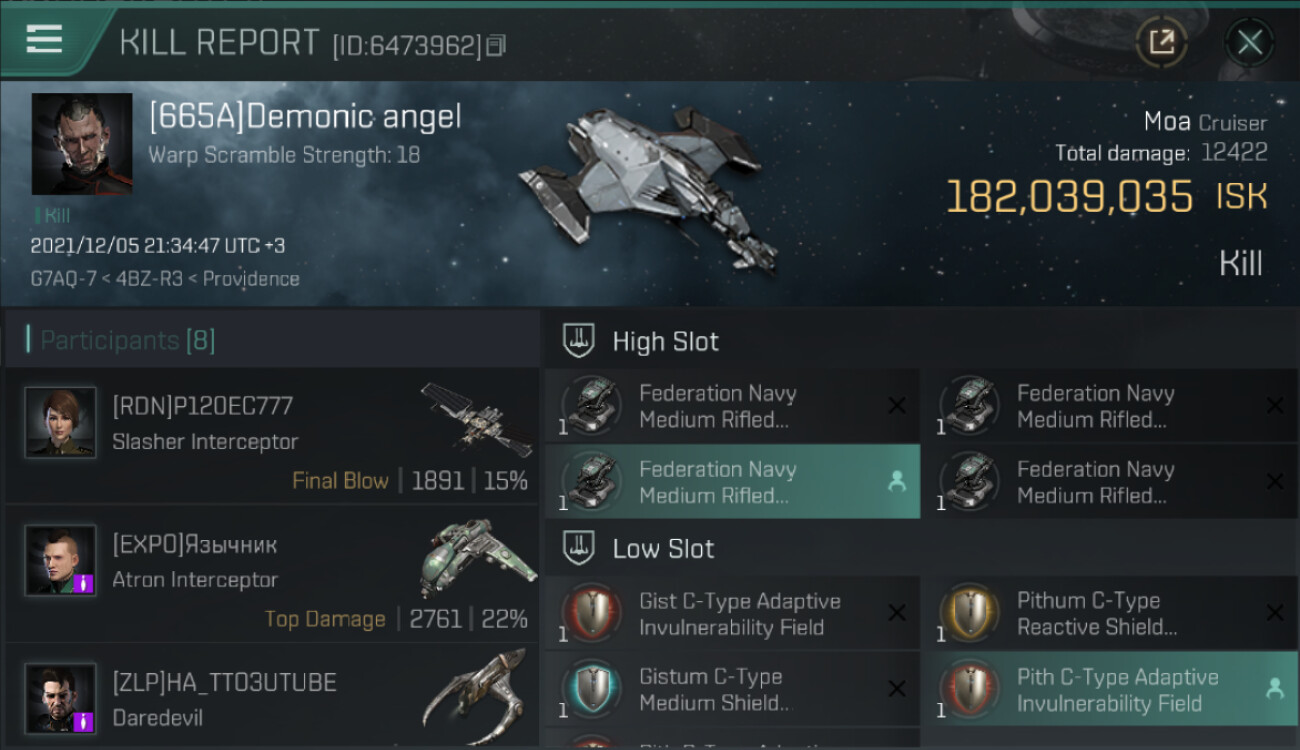Screen dimensions: 1300x750
Task: View the Slasher Interceptor ship image
Action: tap(475, 419)
